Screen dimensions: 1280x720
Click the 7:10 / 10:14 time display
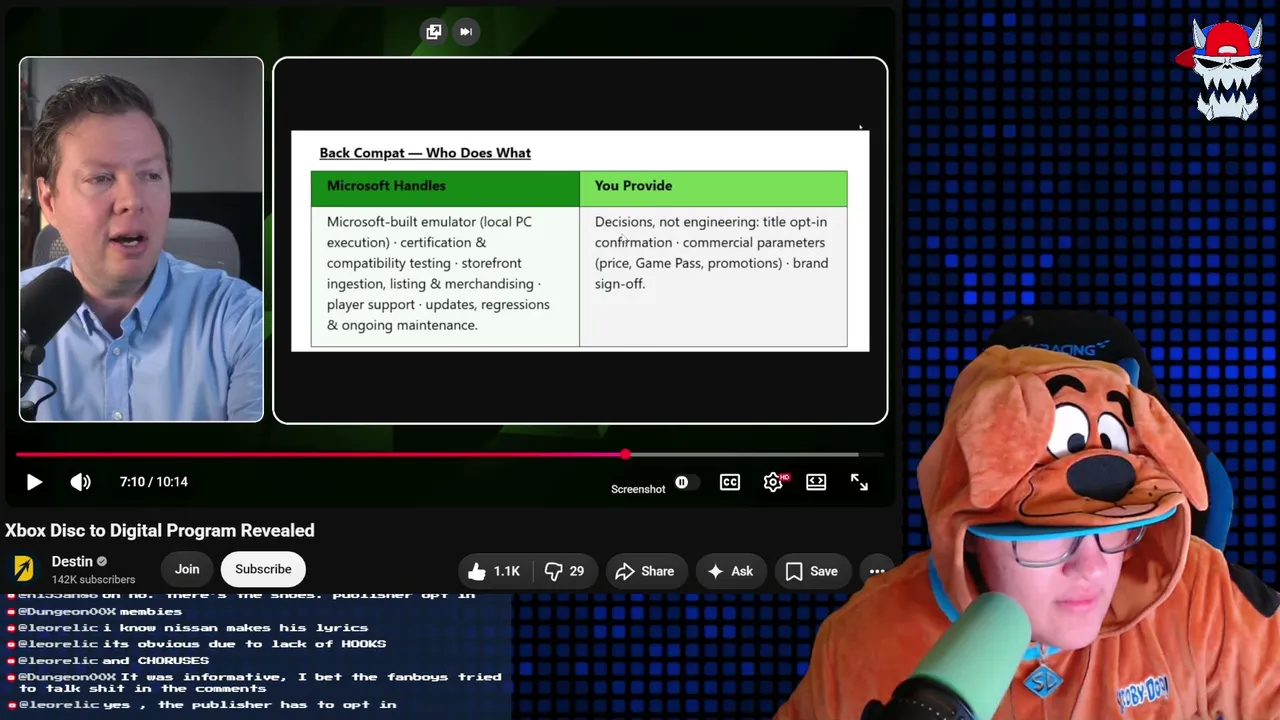154,482
